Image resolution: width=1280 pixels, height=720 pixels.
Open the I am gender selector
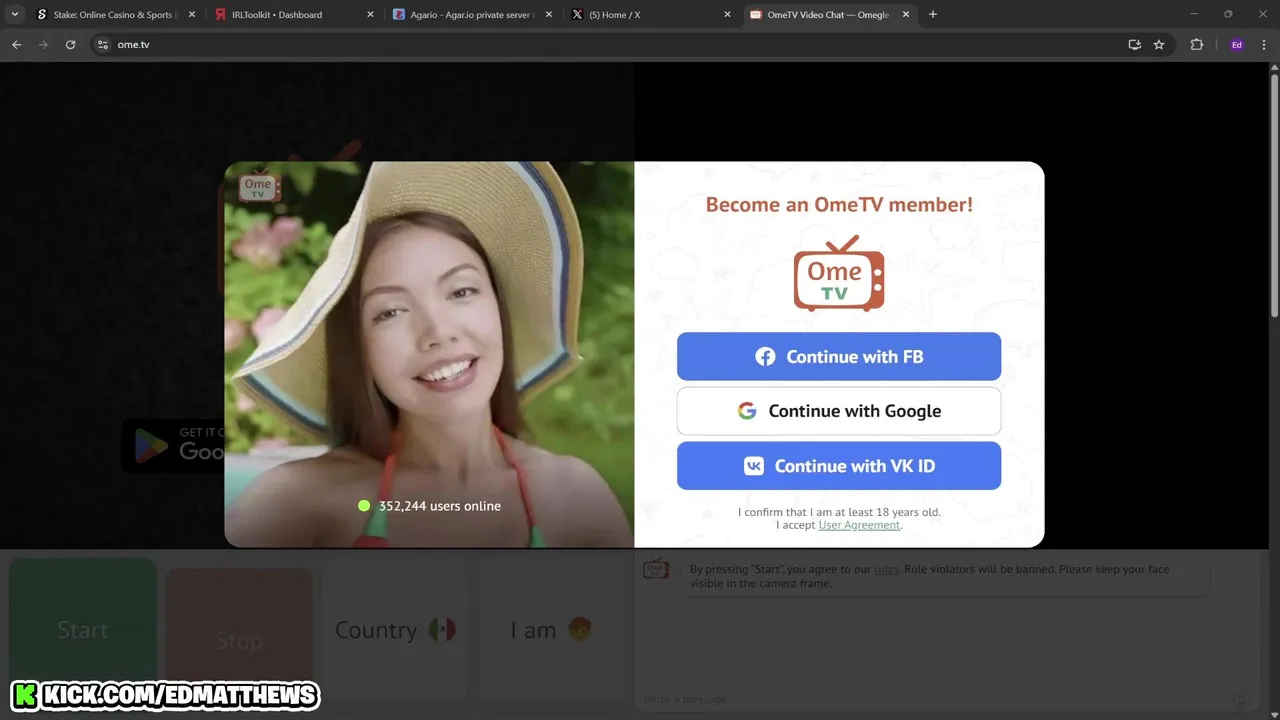[551, 630]
